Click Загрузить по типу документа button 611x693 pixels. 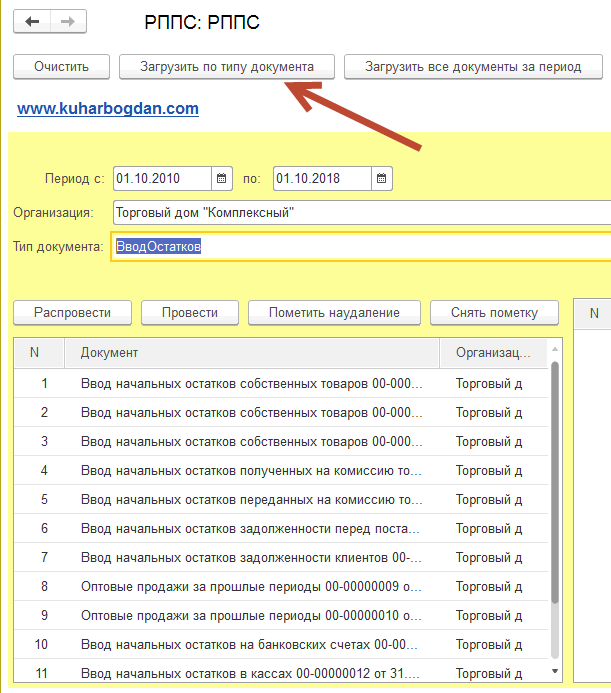pos(225,67)
